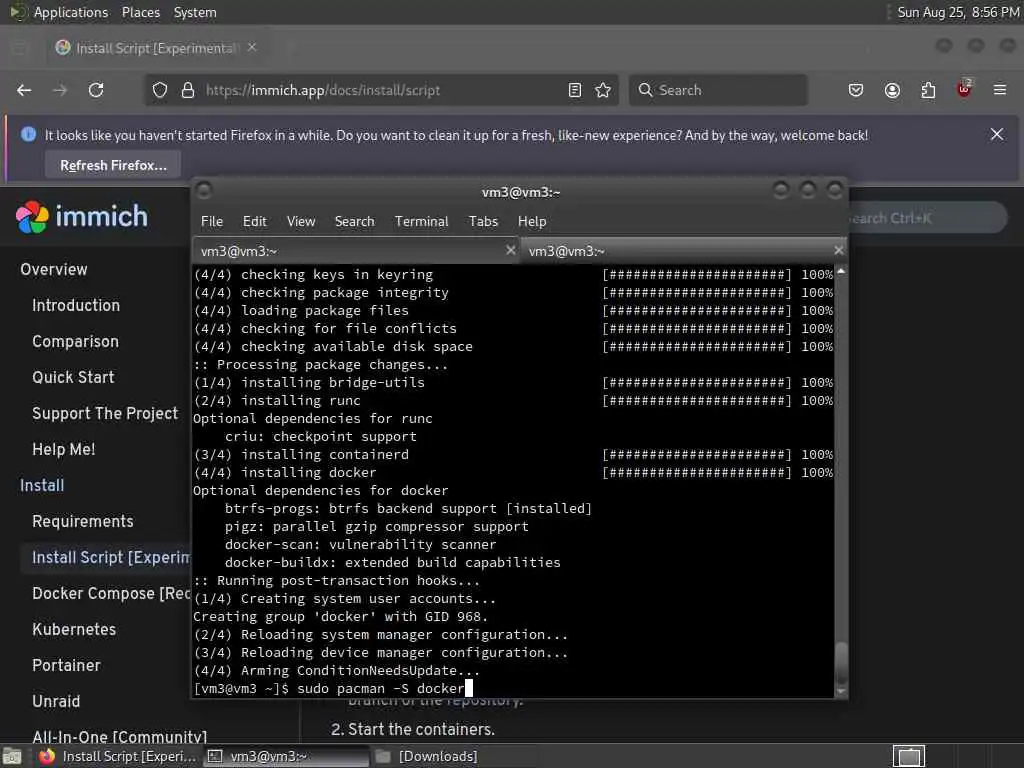The image size is (1024, 768).
Task: Open the Applications menu
Action: (71, 12)
